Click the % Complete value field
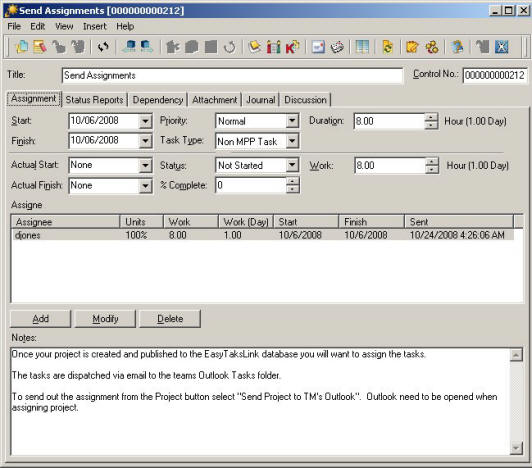 (x=251, y=185)
